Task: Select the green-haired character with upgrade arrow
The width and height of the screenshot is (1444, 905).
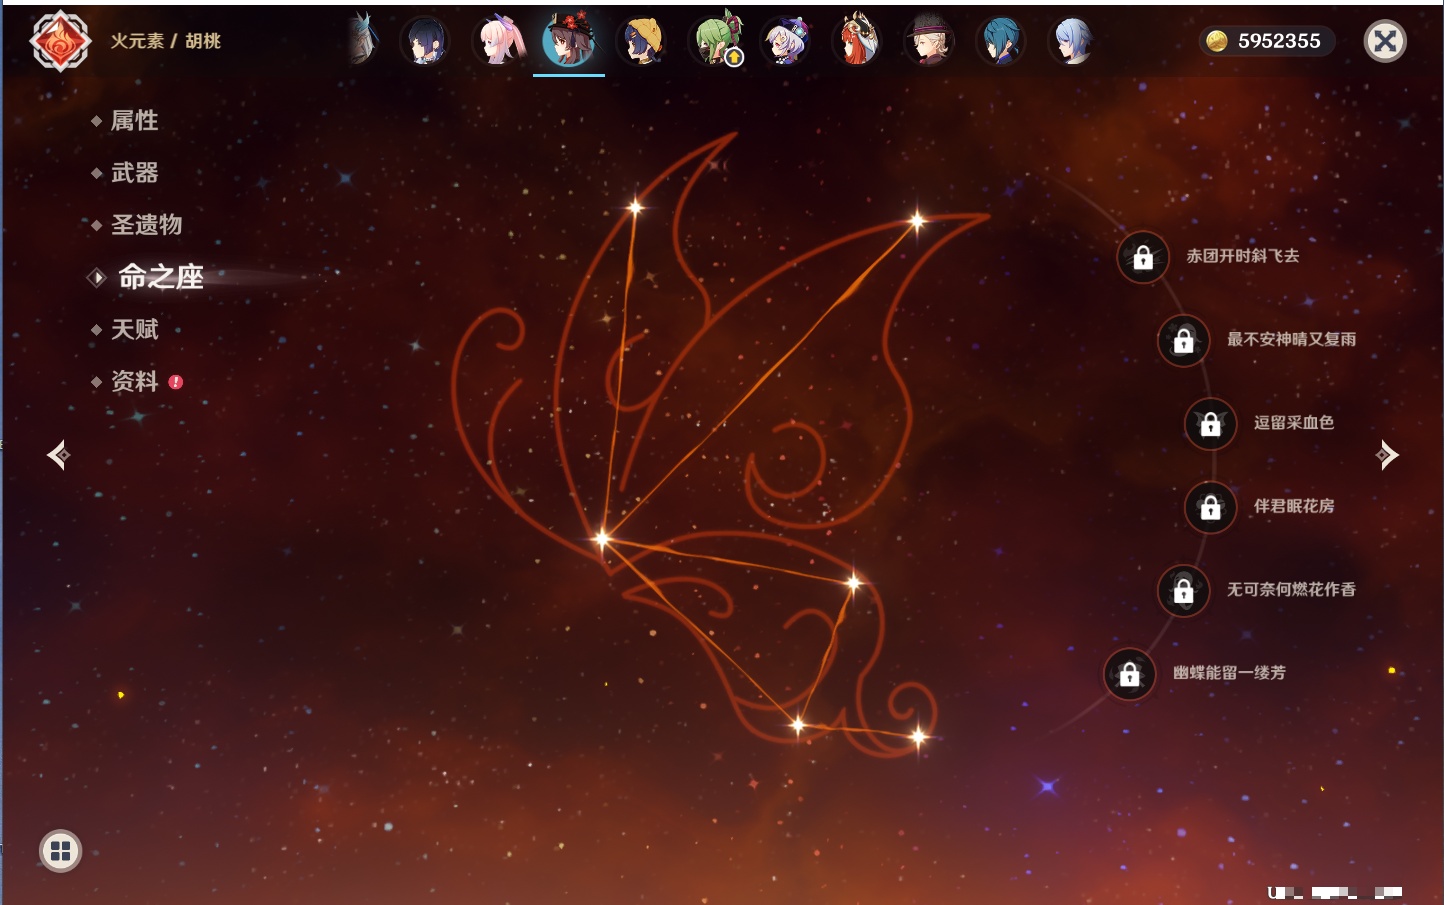Action: click(x=716, y=41)
